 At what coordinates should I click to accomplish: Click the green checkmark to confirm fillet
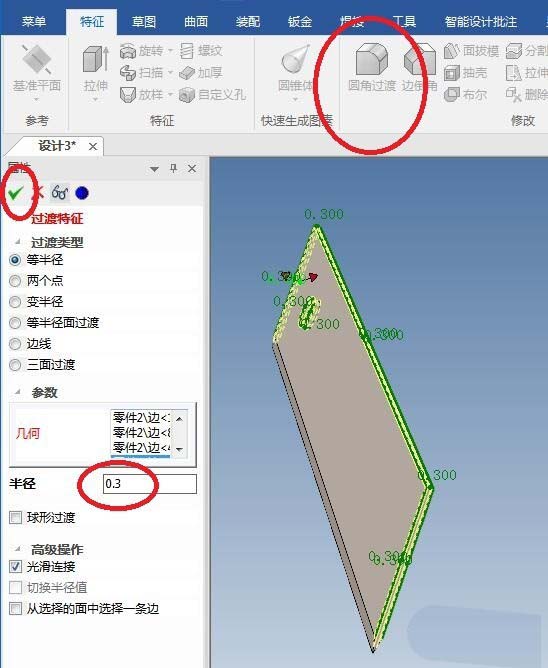click(x=15, y=193)
